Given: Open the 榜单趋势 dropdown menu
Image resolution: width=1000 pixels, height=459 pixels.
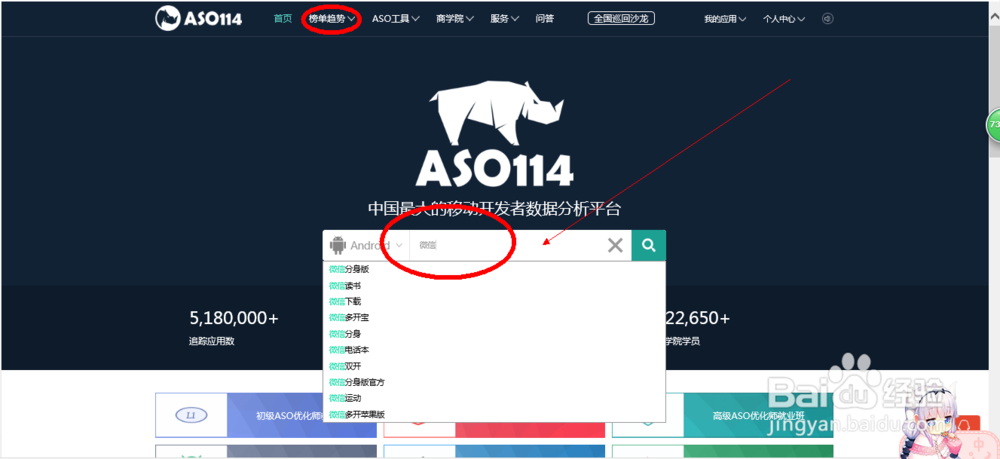Looking at the screenshot, I should 331,18.
